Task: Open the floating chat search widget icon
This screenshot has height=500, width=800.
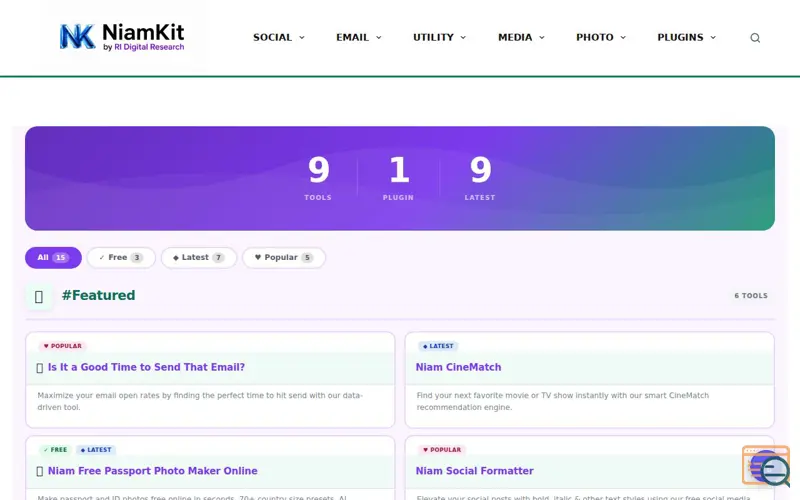Action: (x=766, y=466)
